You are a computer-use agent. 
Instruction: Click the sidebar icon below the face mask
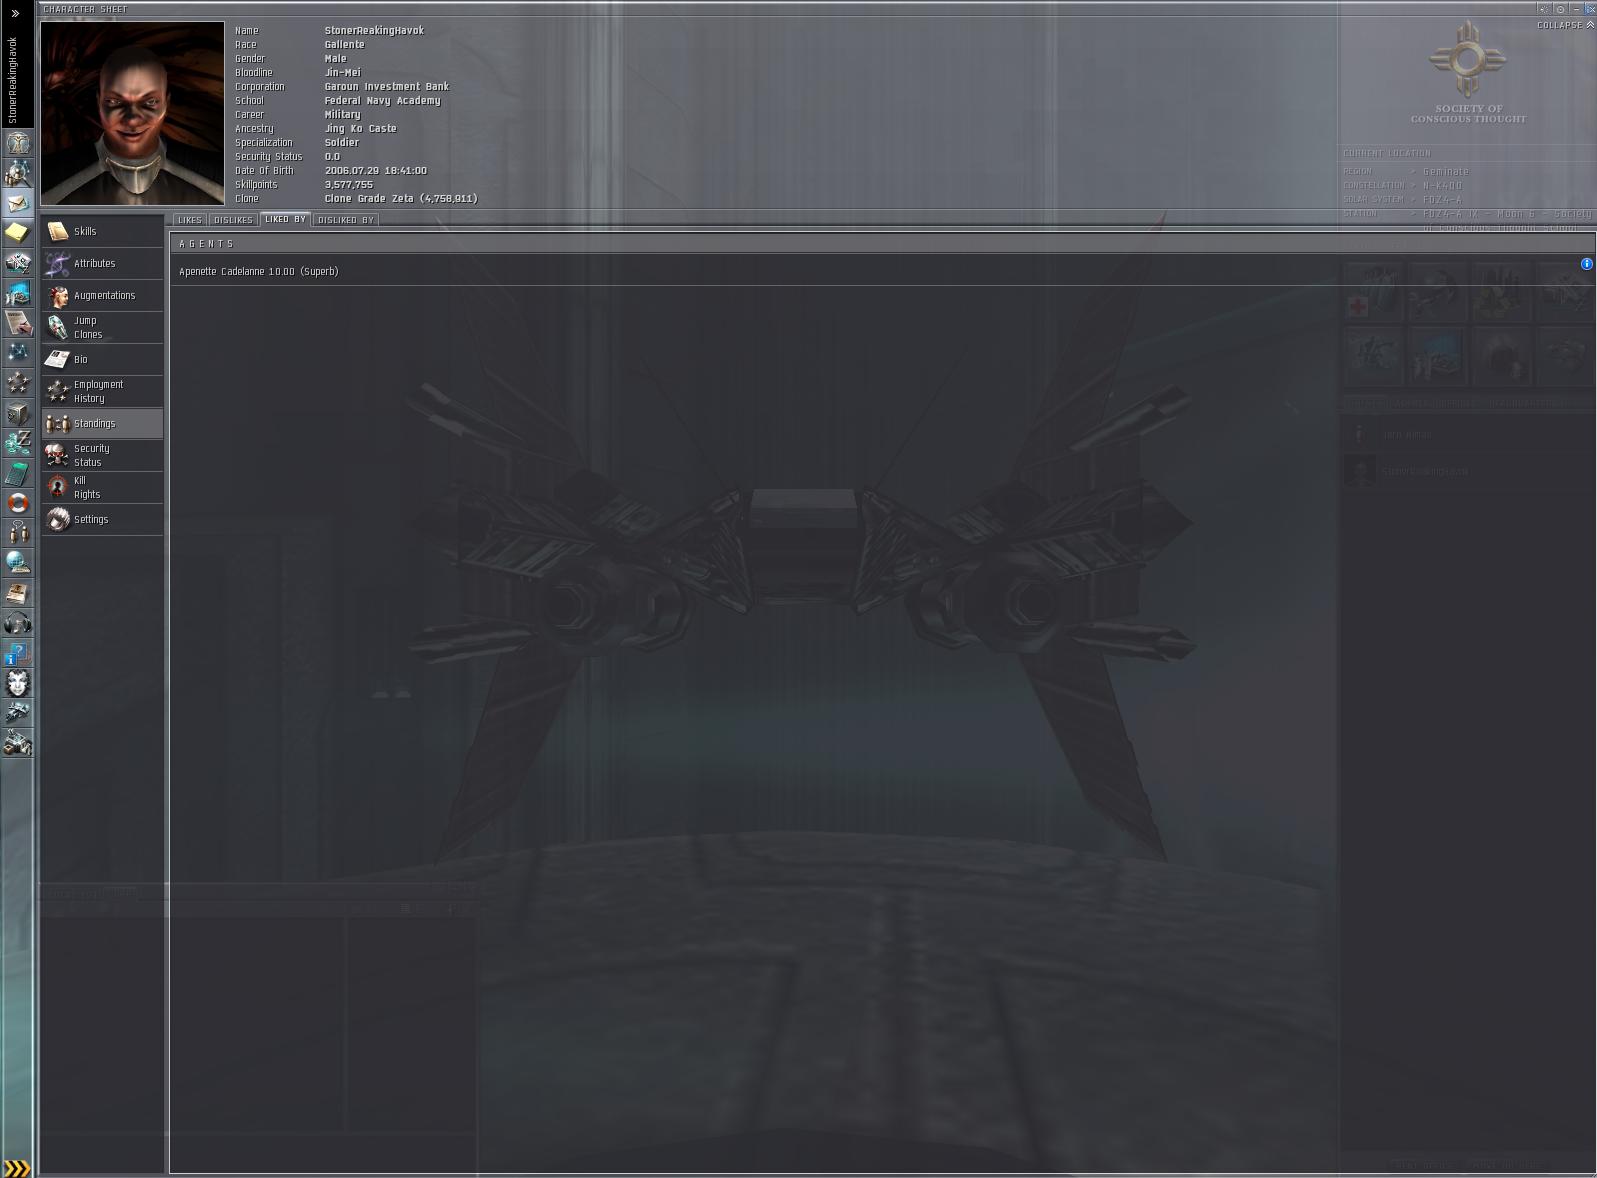(18, 713)
